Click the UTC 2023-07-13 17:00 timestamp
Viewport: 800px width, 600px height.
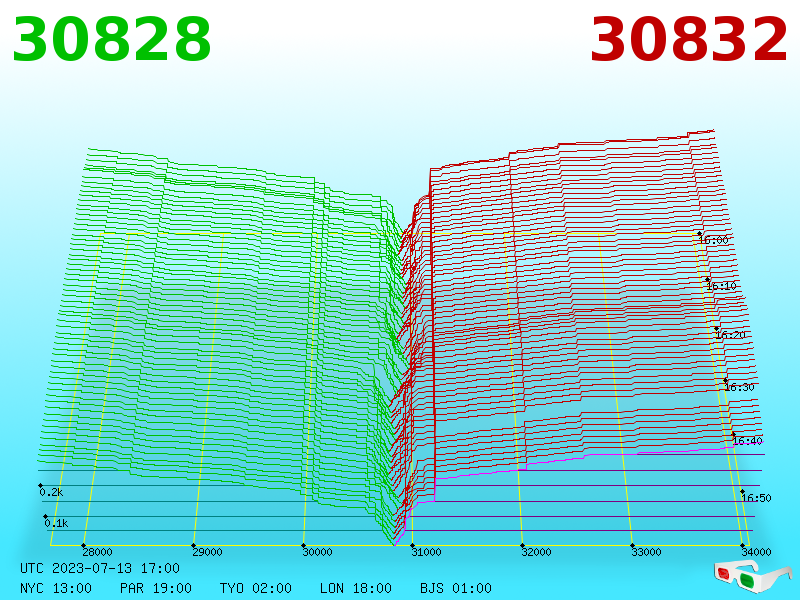tap(100, 568)
